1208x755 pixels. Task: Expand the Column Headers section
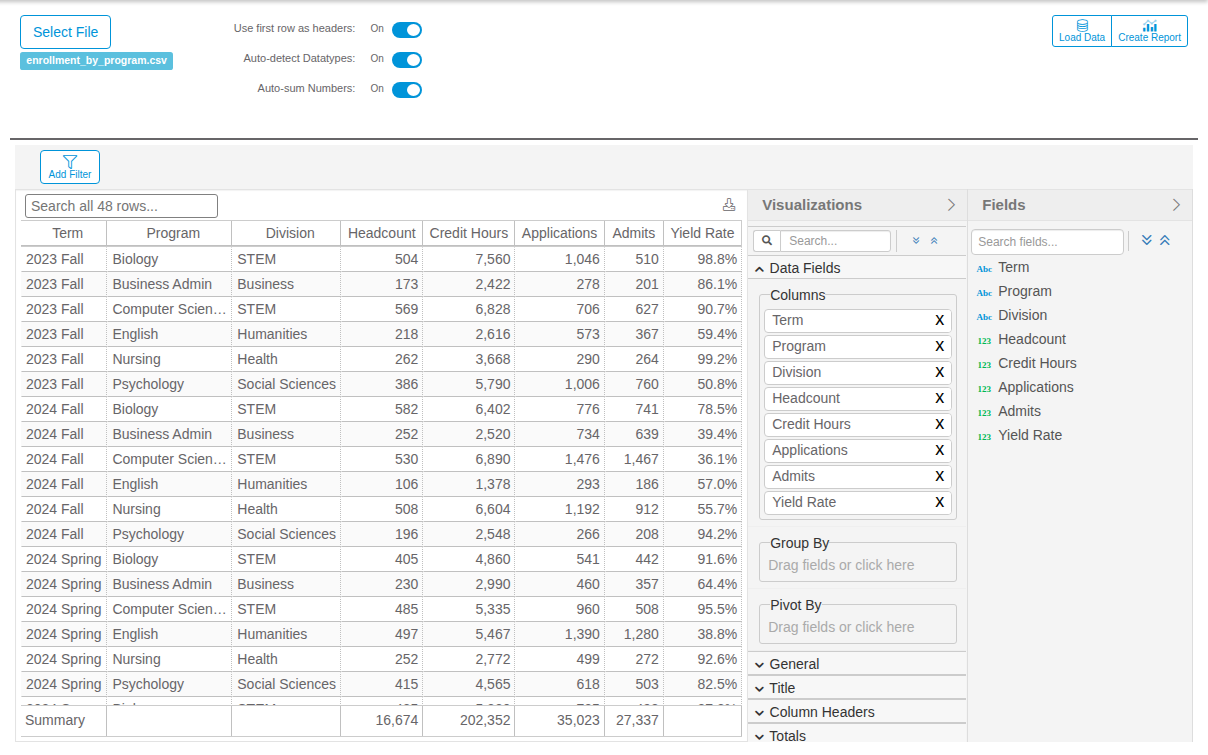pos(857,712)
